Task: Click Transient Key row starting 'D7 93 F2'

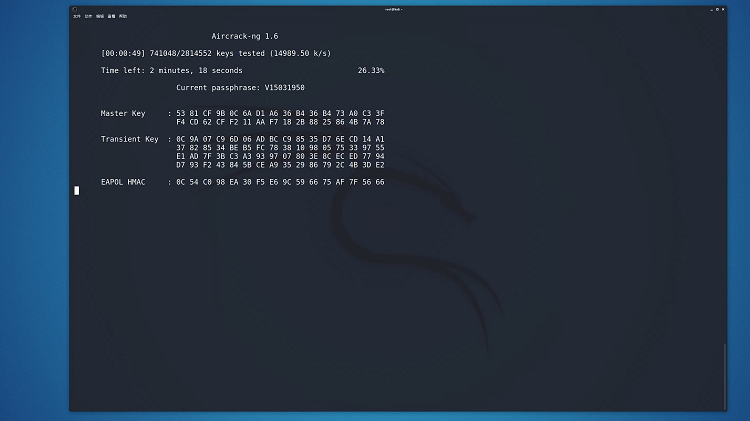Action: click(280, 165)
